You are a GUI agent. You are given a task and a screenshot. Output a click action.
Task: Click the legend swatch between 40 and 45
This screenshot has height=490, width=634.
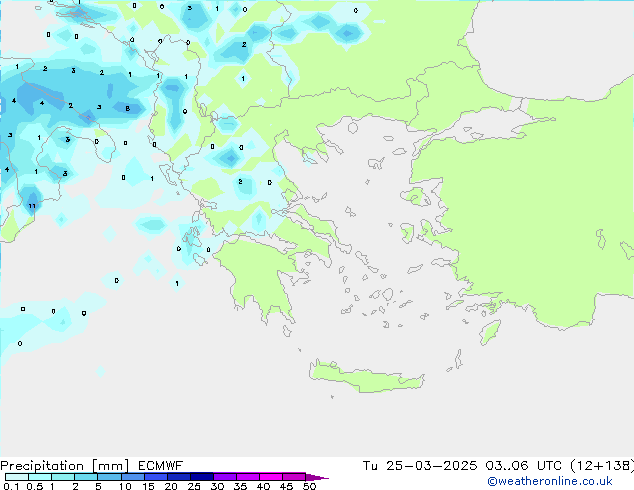click(271, 477)
